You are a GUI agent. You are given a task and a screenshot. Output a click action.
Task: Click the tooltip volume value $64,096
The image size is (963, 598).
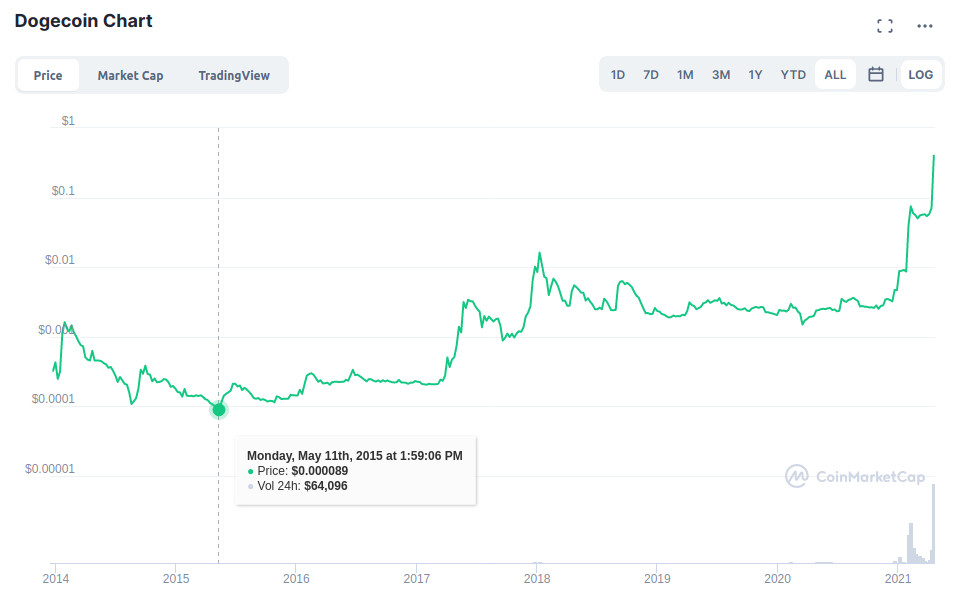(x=326, y=486)
